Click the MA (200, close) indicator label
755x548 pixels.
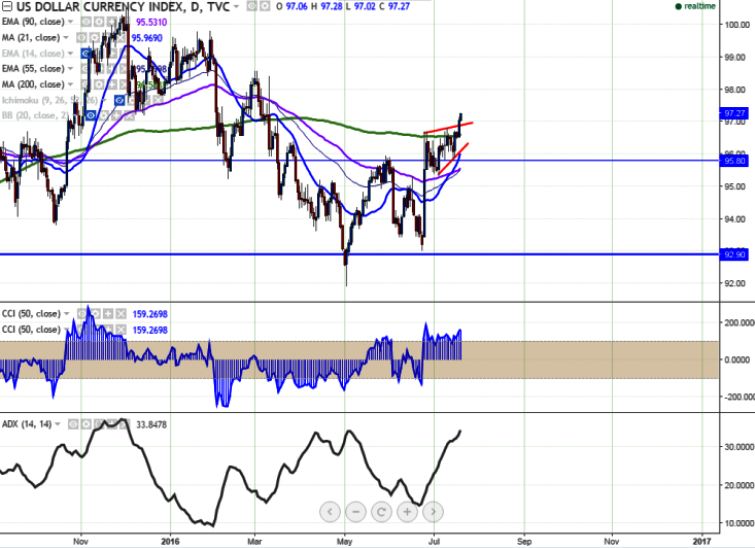tap(33, 85)
